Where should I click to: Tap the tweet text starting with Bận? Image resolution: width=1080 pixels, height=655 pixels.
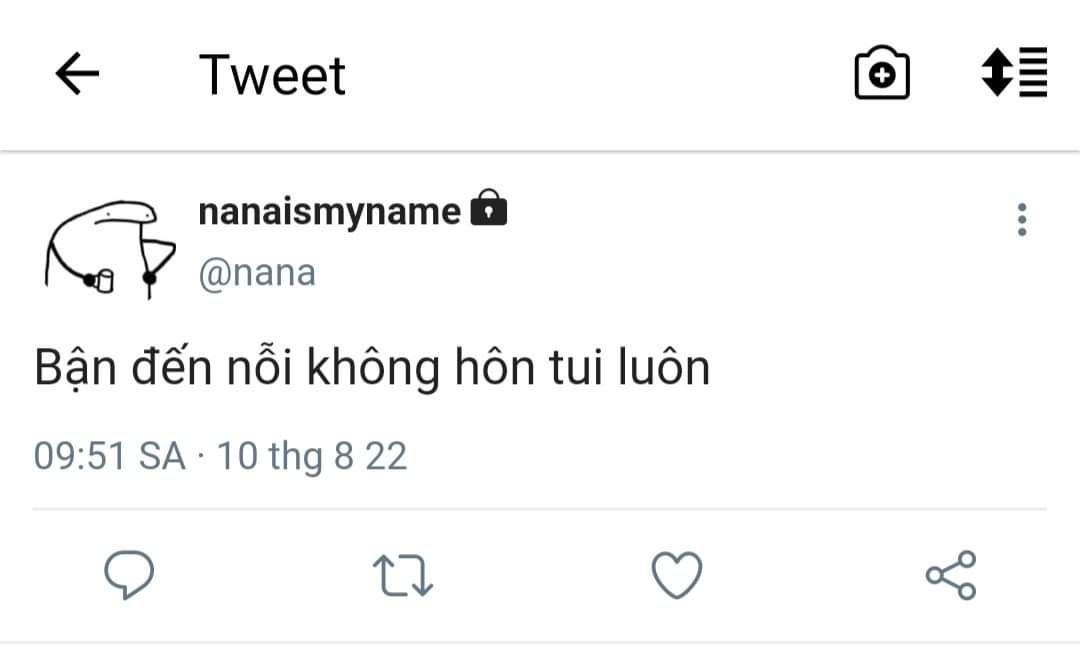point(372,368)
